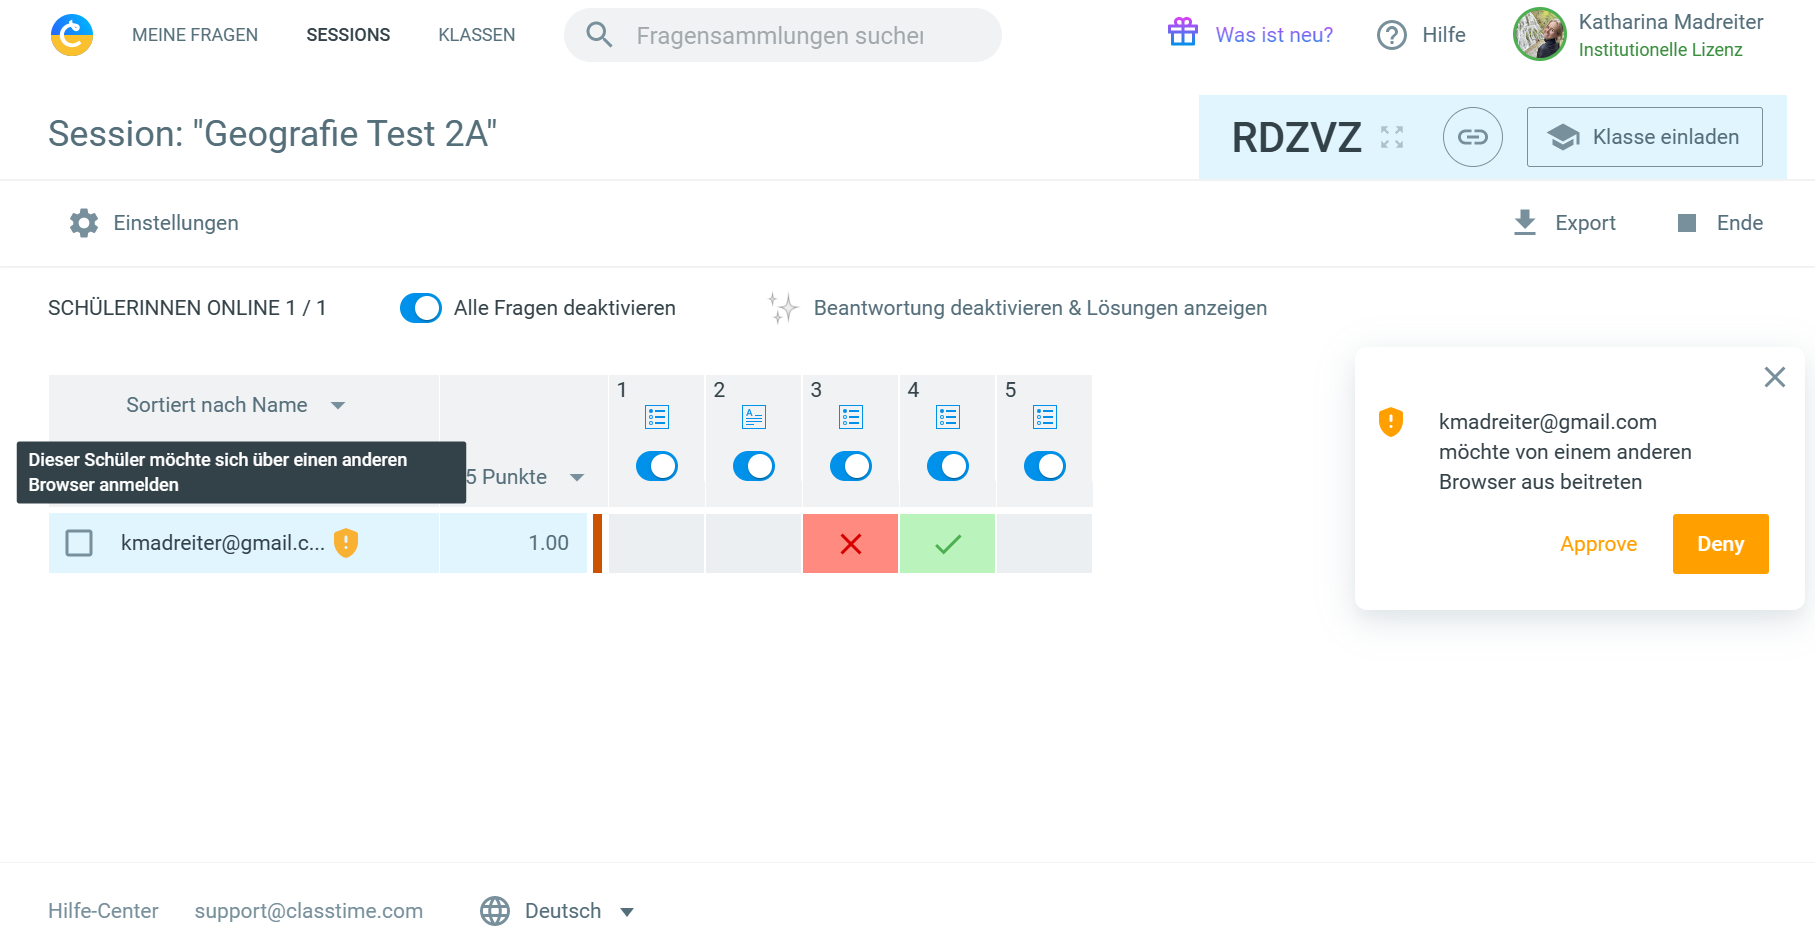This screenshot has height=942, width=1815.
Task: Open question 2 text-type icon
Action: (x=754, y=417)
